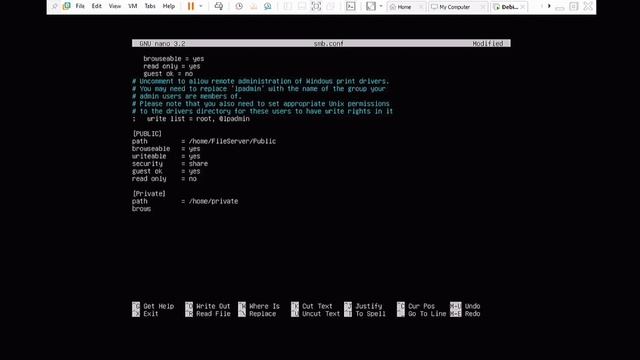Expand the stretch display dropdown arrow
Screen dimensions: 640x360
381,6
